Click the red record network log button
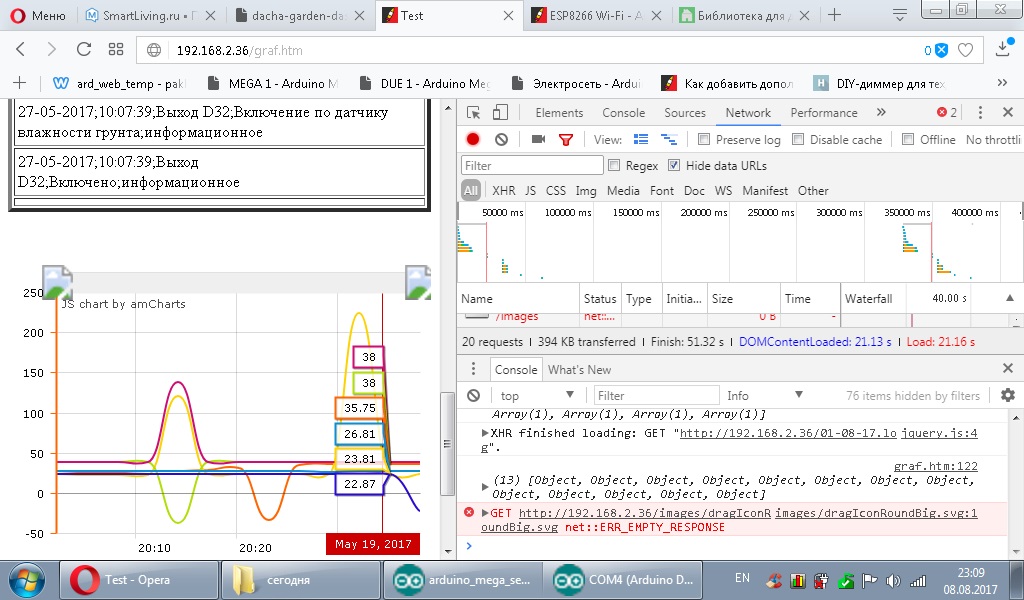The width and height of the screenshot is (1024, 600). coord(473,140)
